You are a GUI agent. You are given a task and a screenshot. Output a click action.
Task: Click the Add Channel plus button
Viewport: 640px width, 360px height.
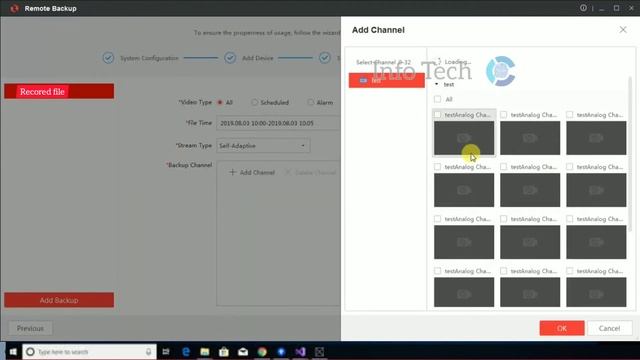pyautogui.click(x=252, y=172)
